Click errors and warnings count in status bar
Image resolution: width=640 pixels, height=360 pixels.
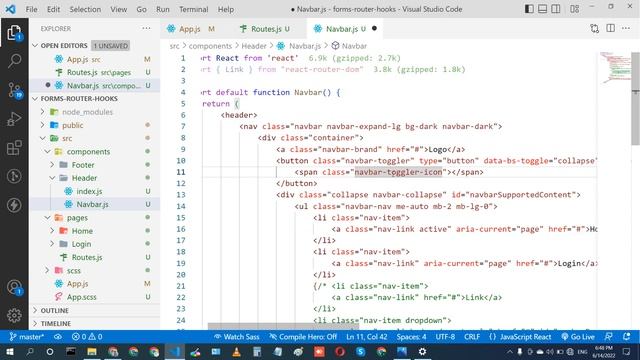(87, 337)
